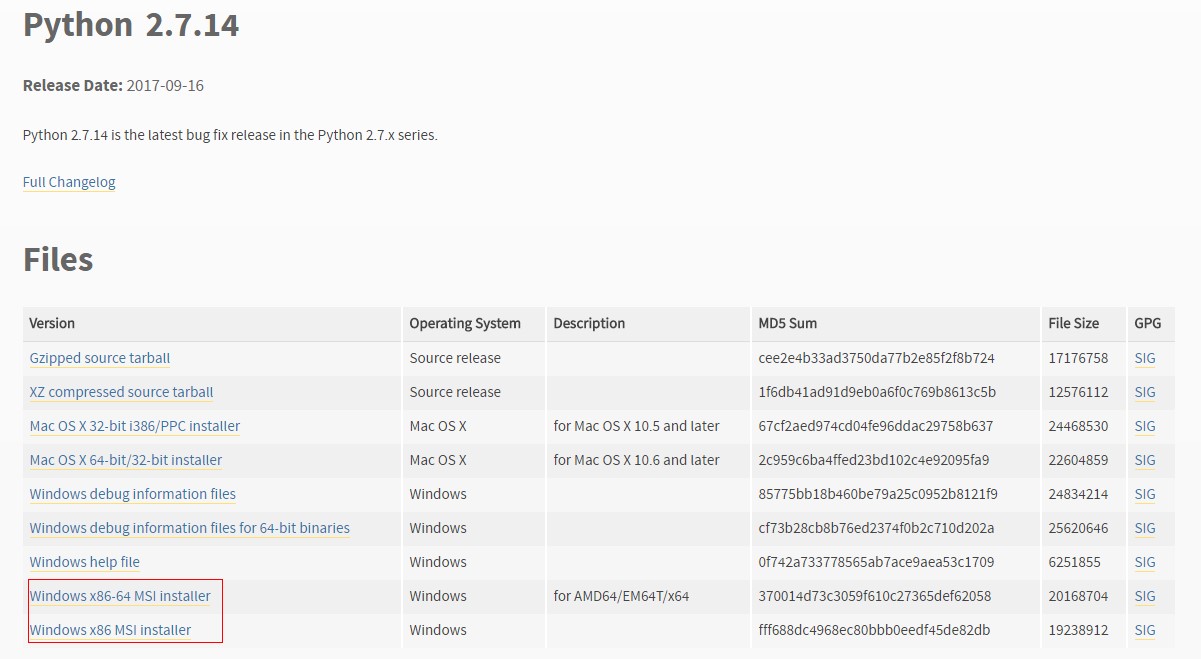Image resolution: width=1201 pixels, height=659 pixels.
Task: Open Windows debug information files link
Action: pyautogui.click(x=133, y=494)
